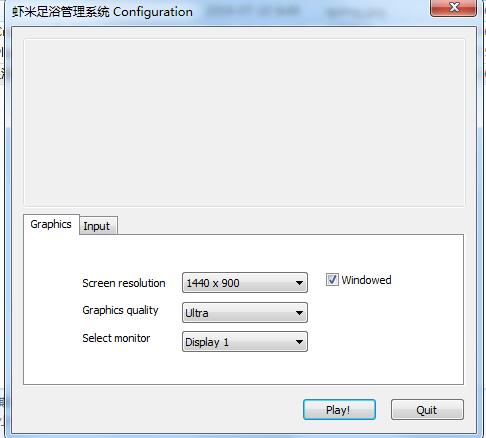Click the Screen resolution label

click(x=124, y=283)
